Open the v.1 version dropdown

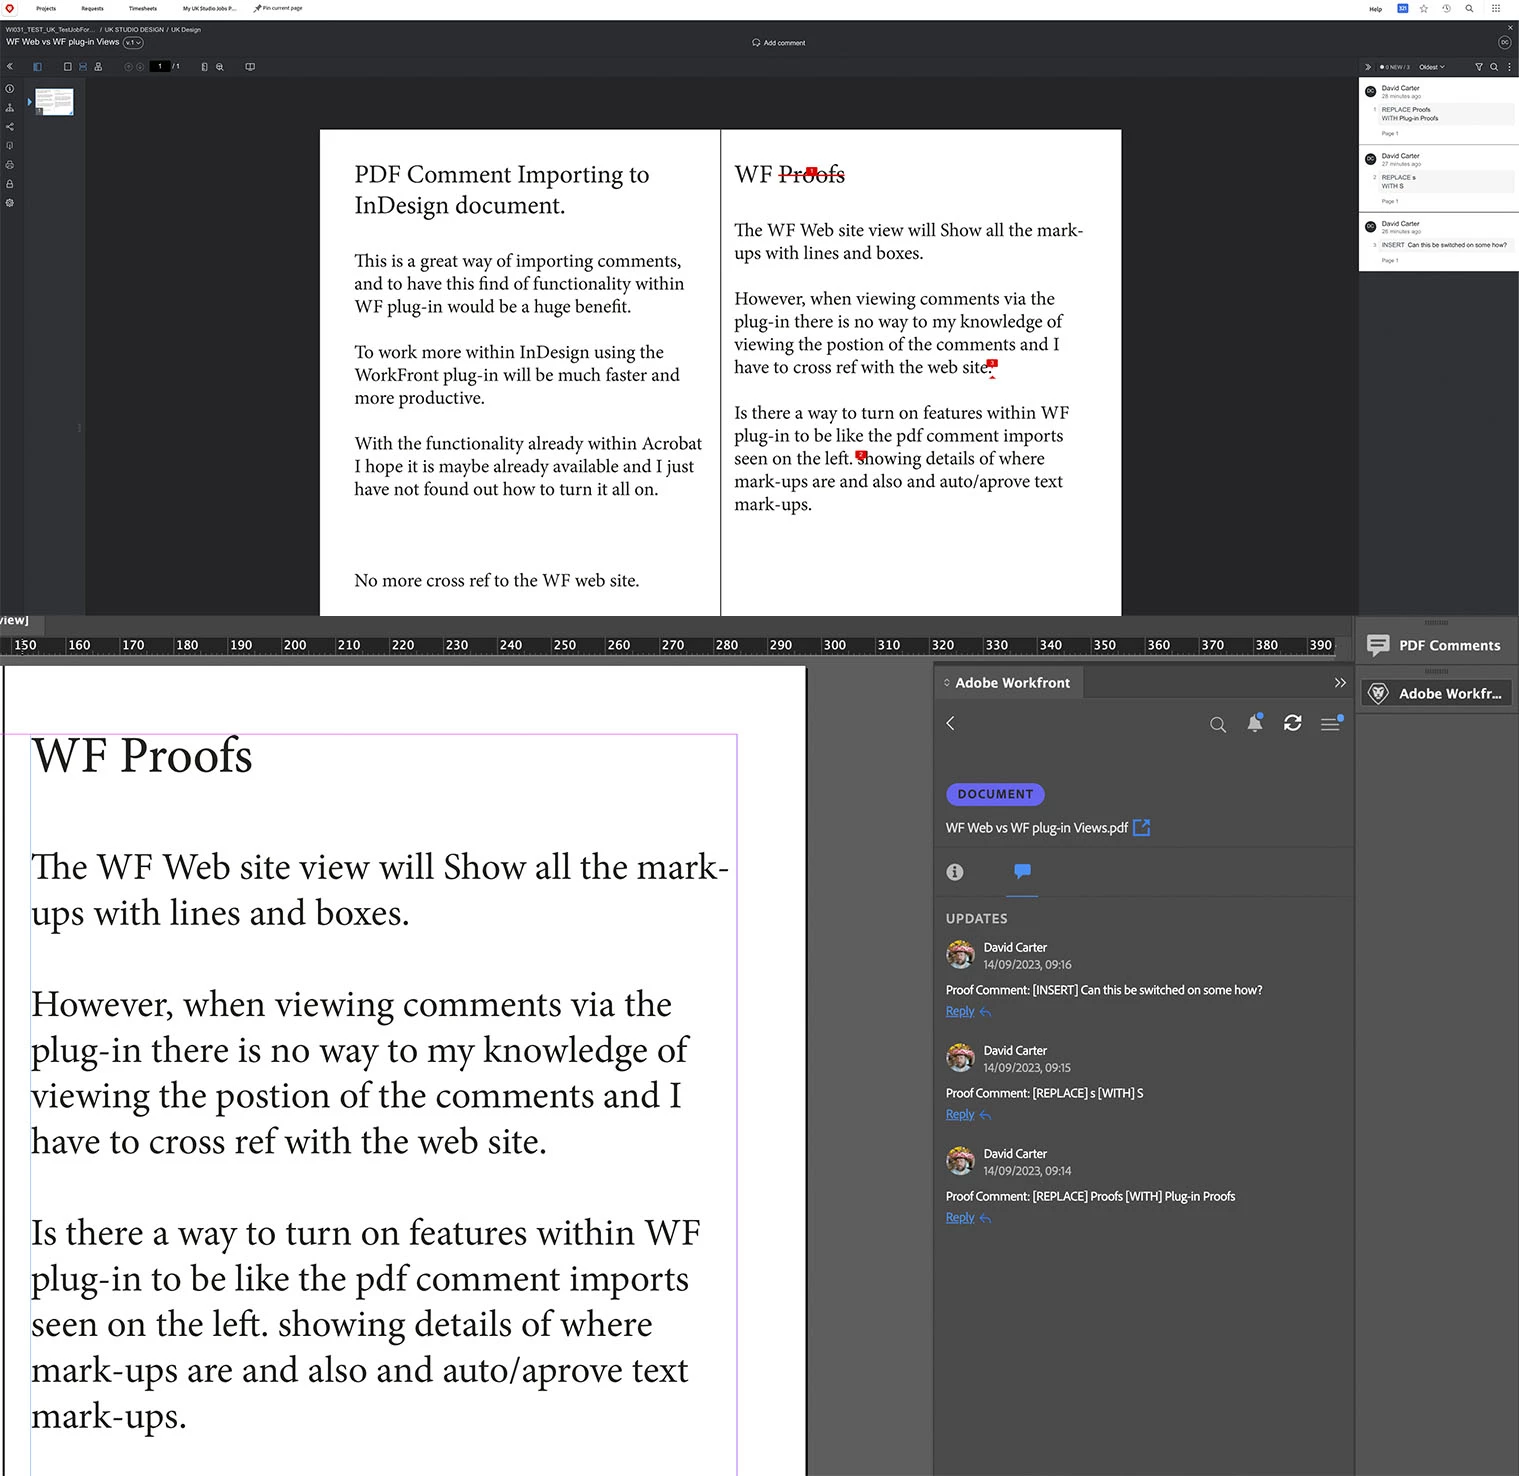coord(133,42)
